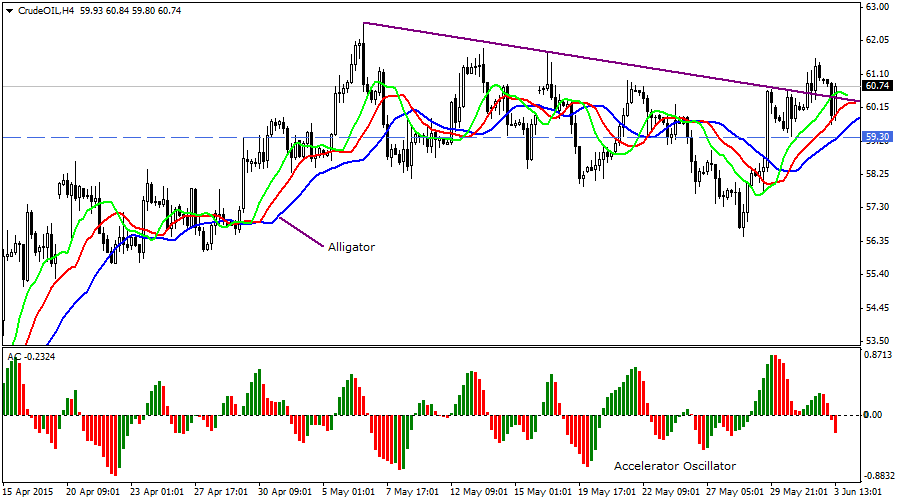Click the 5 May 01:01 date label
Viewport: 900px width, 500px height.
pos(350,492)
